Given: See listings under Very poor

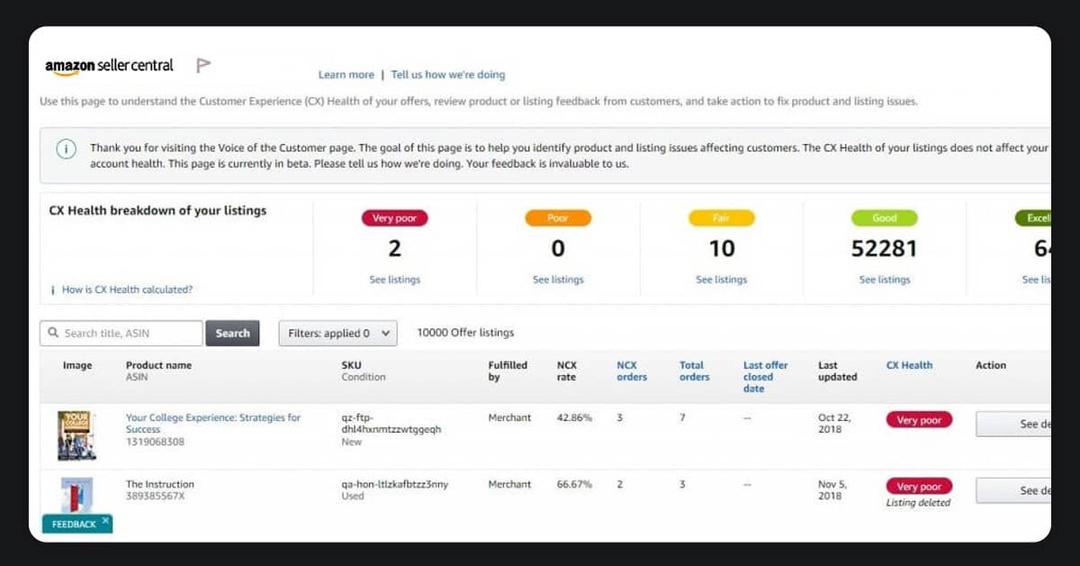Looking at the screenshot, I should [x=395, y=280].
